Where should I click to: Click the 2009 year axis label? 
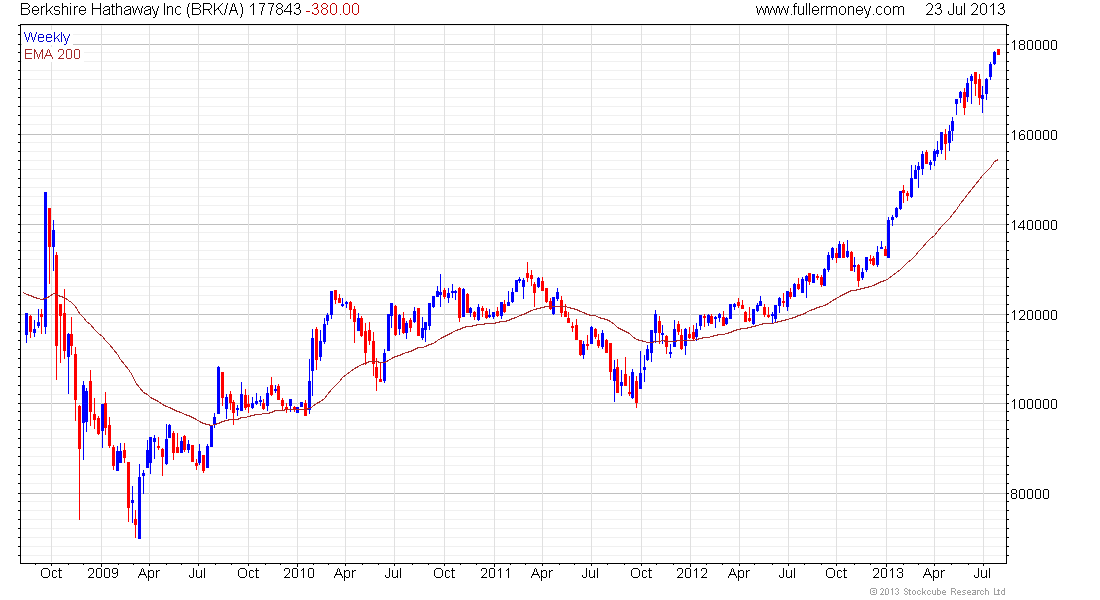coord(102,573)
